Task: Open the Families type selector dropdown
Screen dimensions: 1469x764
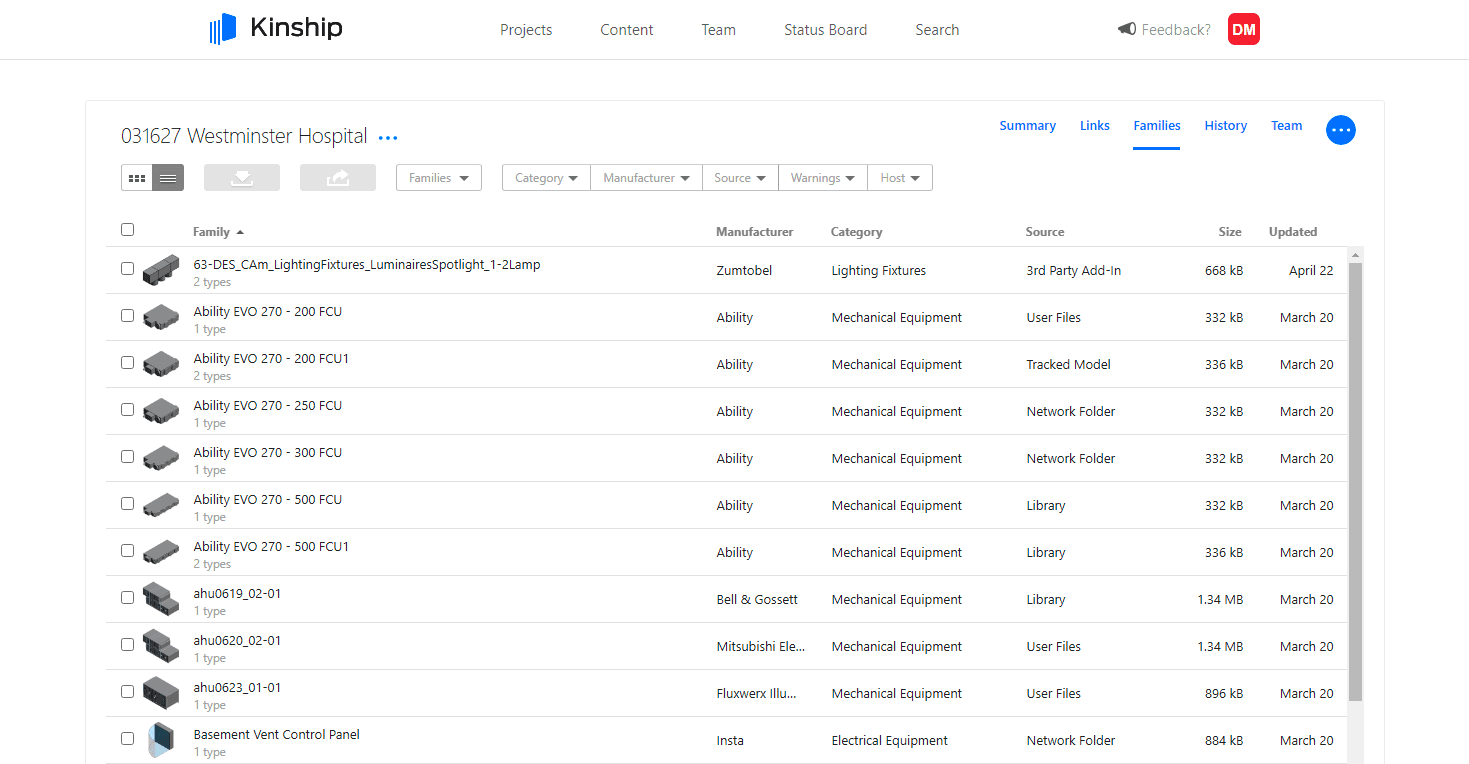Action: click(438, 177)
